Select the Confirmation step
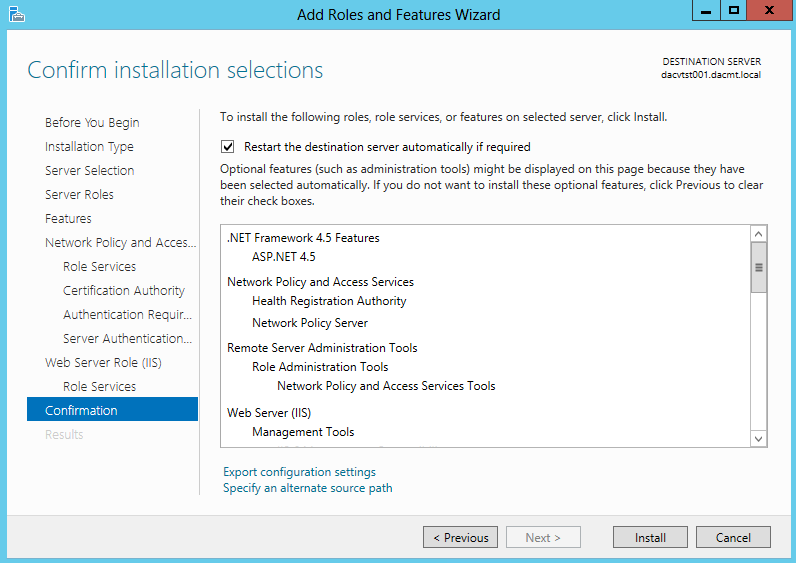Screen dimensions: 796x563 coord(112,409)
